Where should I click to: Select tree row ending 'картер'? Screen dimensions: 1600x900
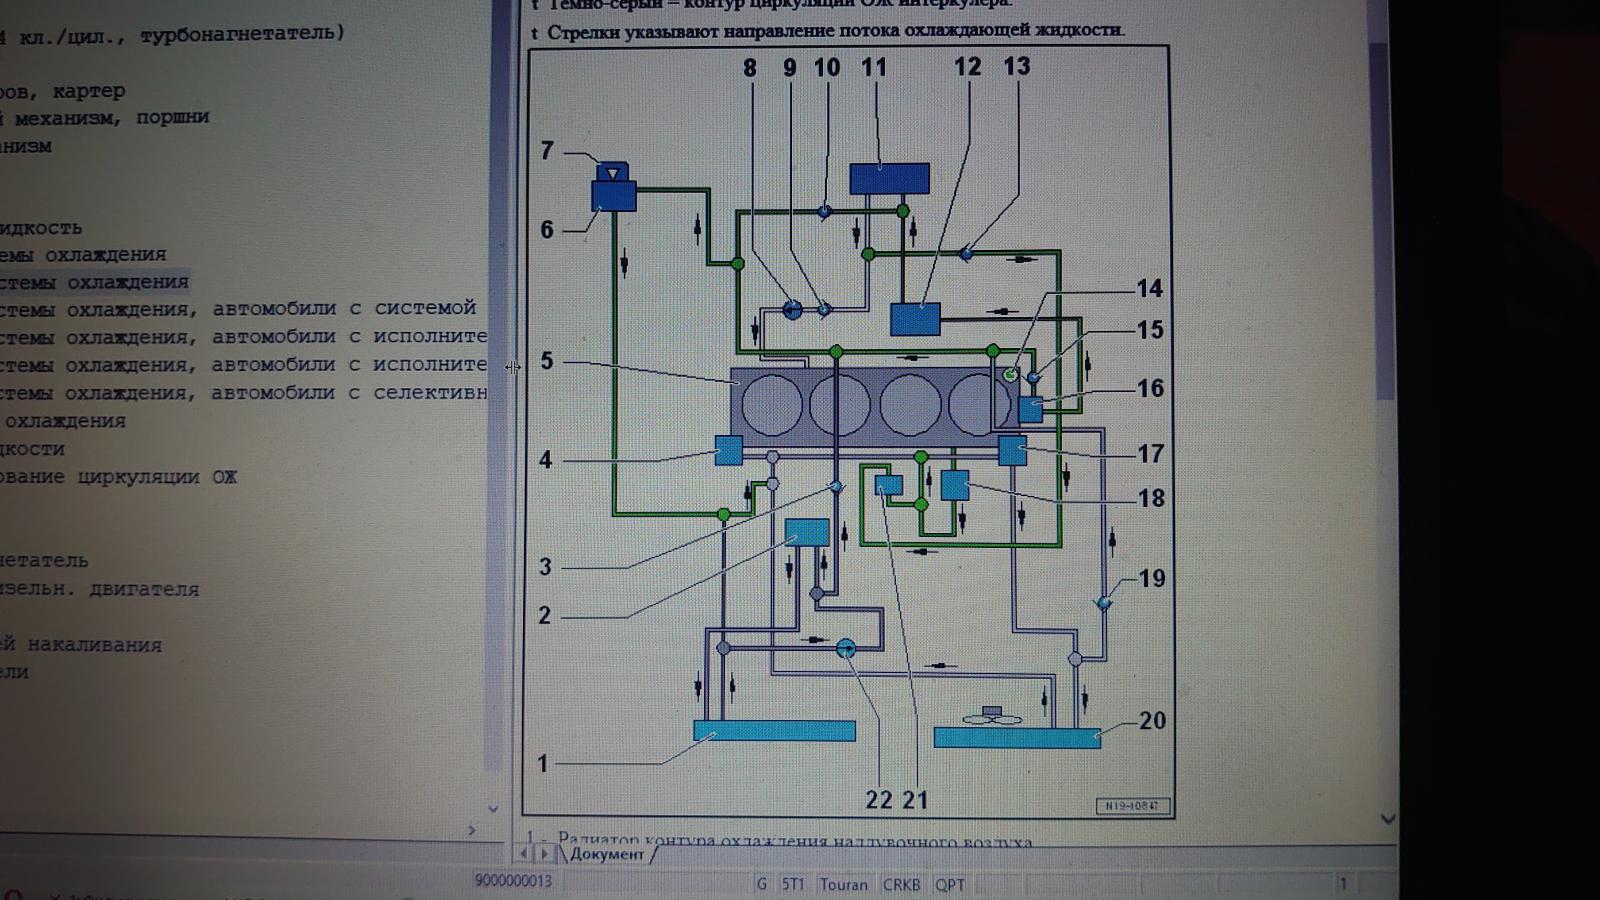63,91
